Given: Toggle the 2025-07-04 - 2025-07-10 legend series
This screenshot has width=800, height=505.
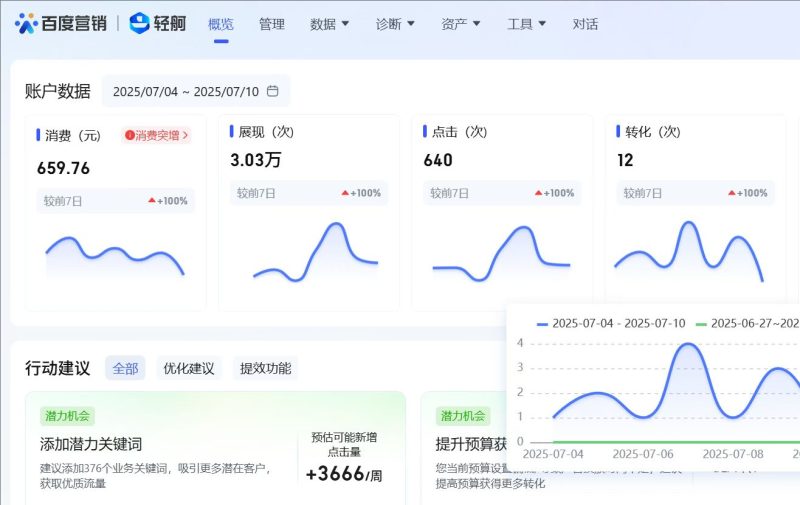Looking at the screenshot, I should click(x=611, y=323).
